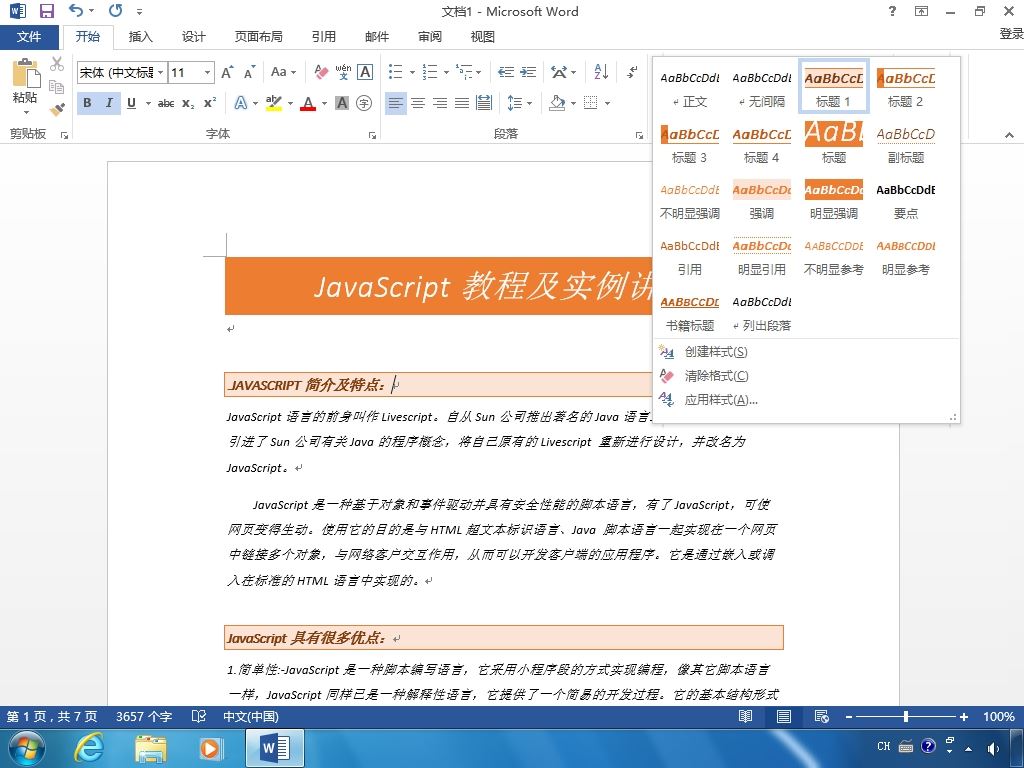The width and height of the screenshot is (1024, 768).
Task: Click the text highlight color button
Action: 274,103
